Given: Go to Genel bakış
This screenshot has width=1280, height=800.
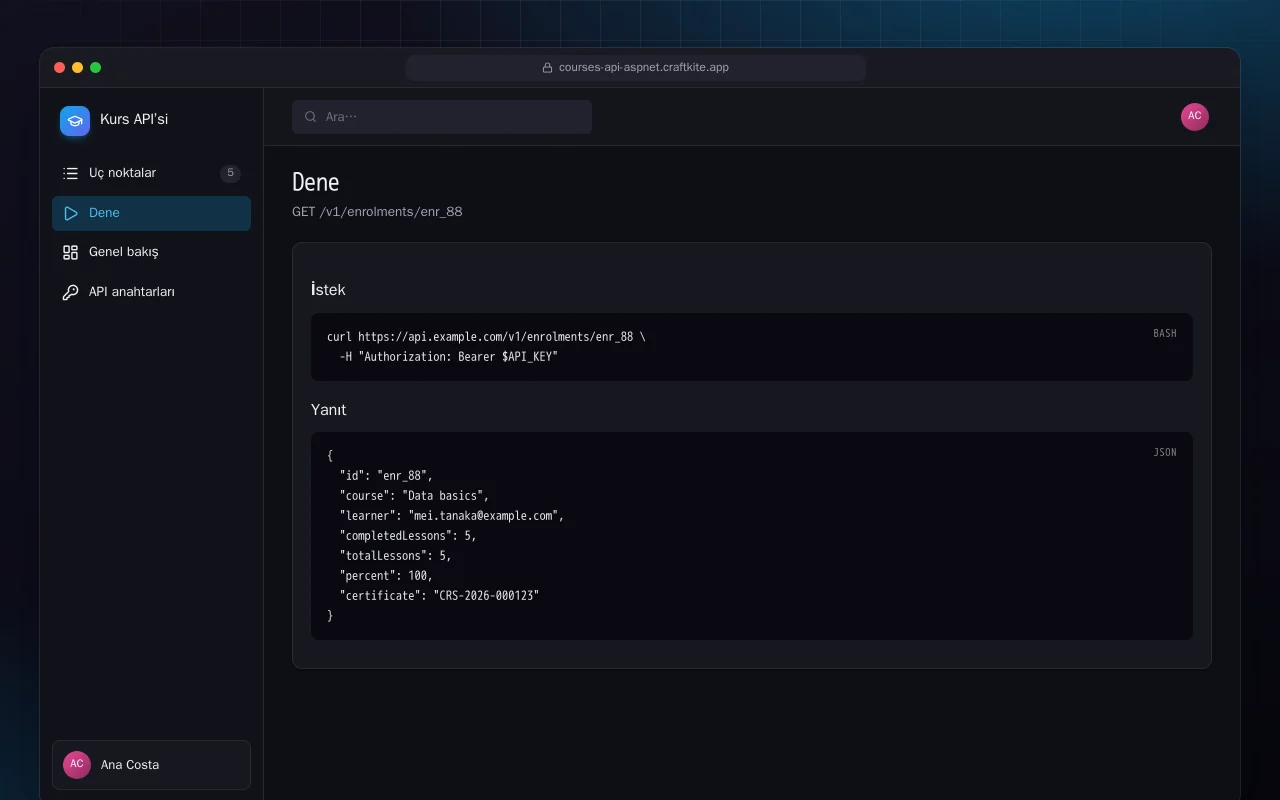Looking at the screenshot, I should (x=151, y=252).
